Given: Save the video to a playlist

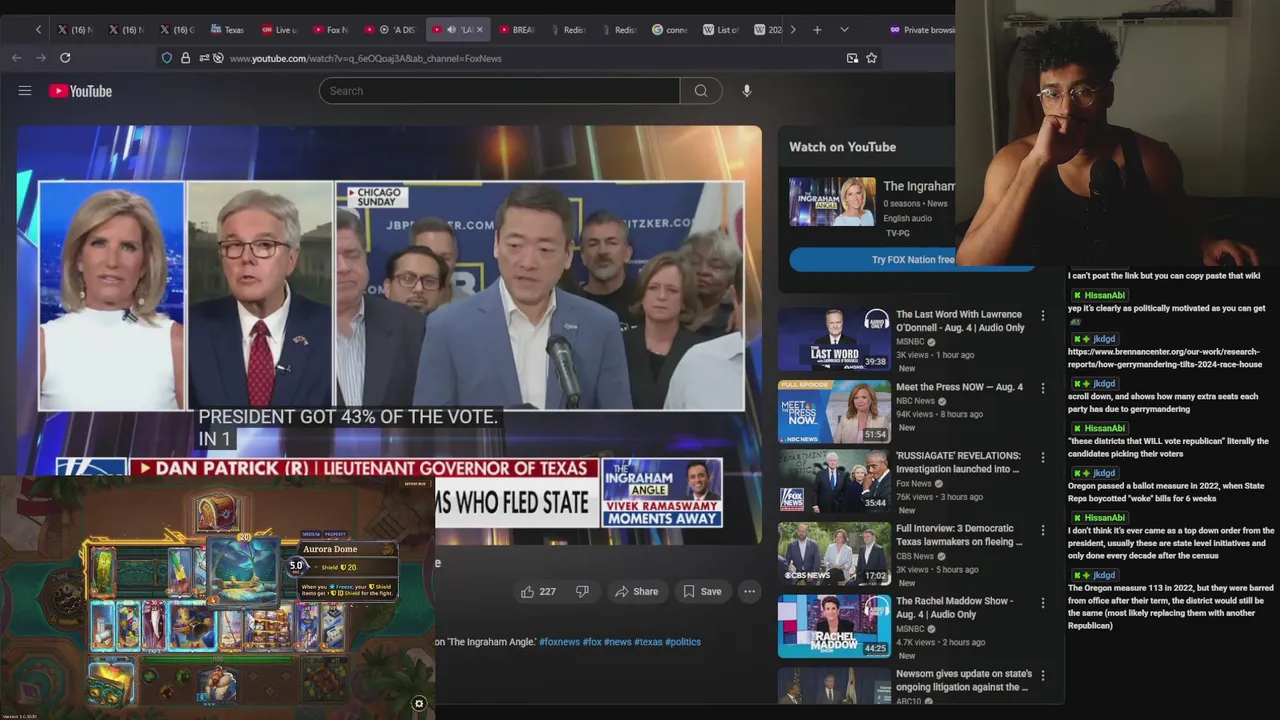Looking at the screenshot, I should pyautogui.click(x=701, y=591).
